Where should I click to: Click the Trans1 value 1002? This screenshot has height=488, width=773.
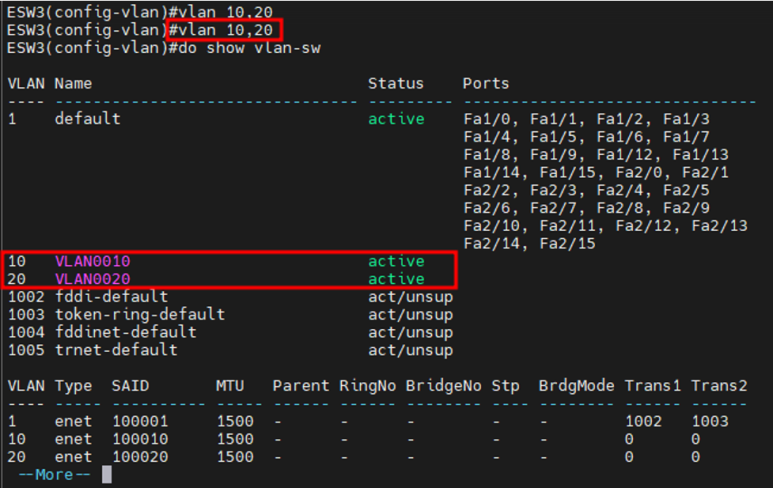(643, 421)
